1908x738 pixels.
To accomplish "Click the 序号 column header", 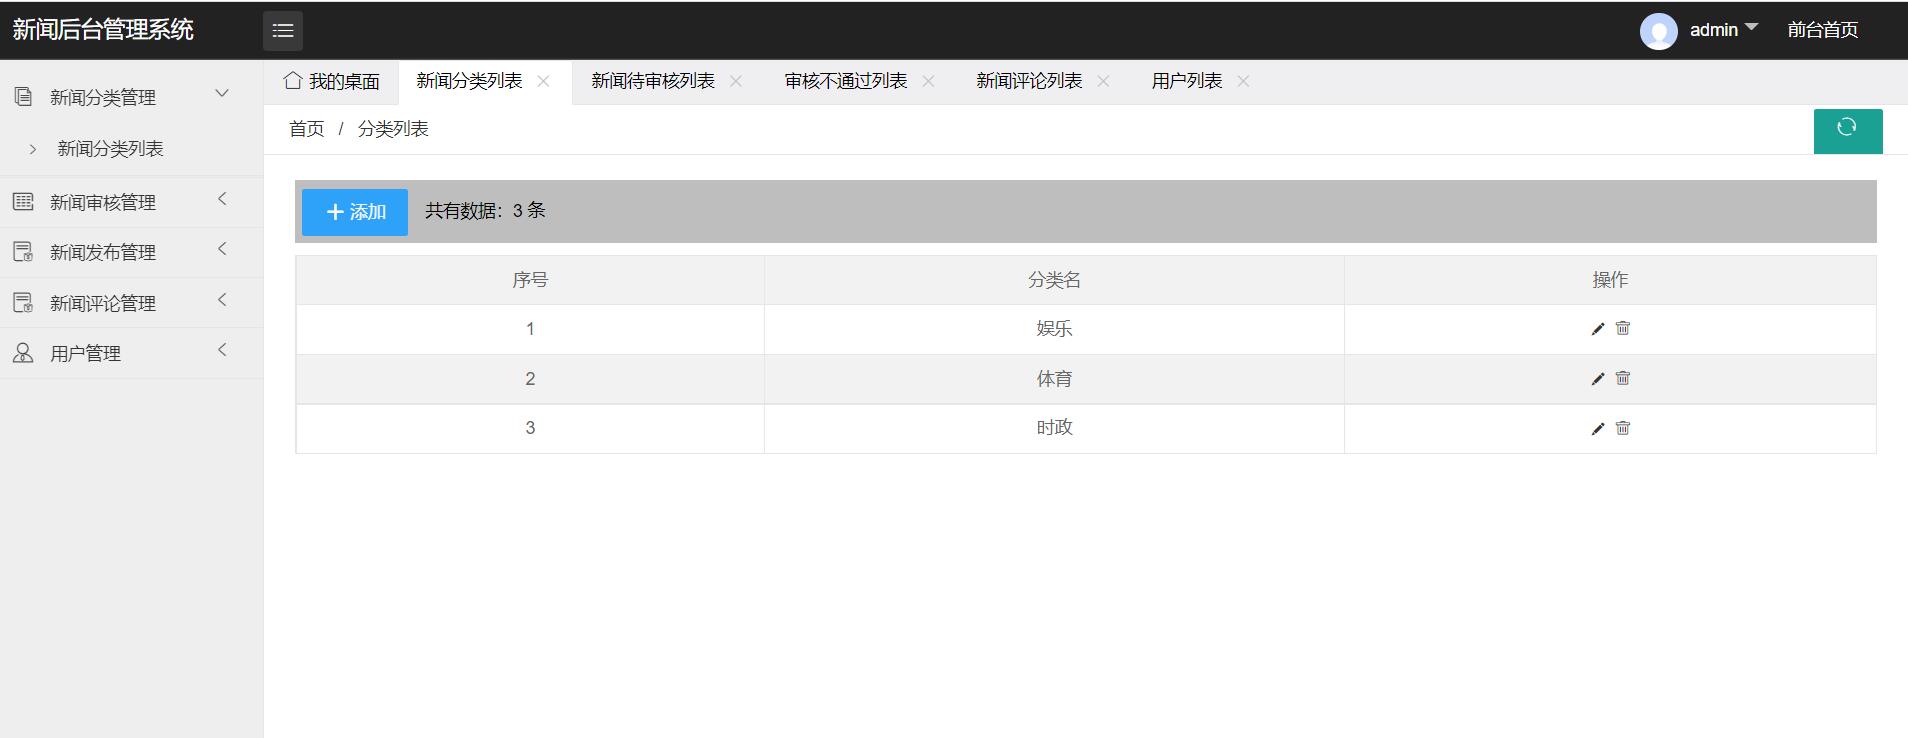I will pyautogui.click(x=530, y=280).
